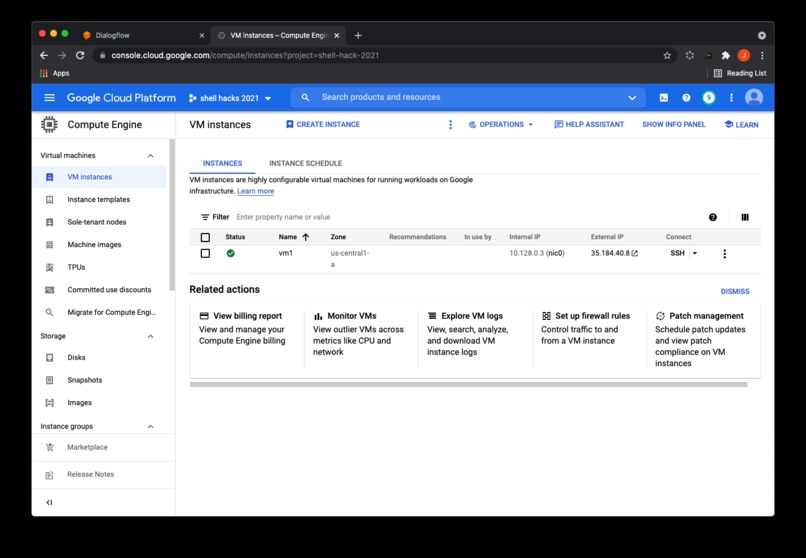Open VM instances in sidebar
Image resolution: width=806 pixels, height=558 pixels.
(x=100, y=177)
